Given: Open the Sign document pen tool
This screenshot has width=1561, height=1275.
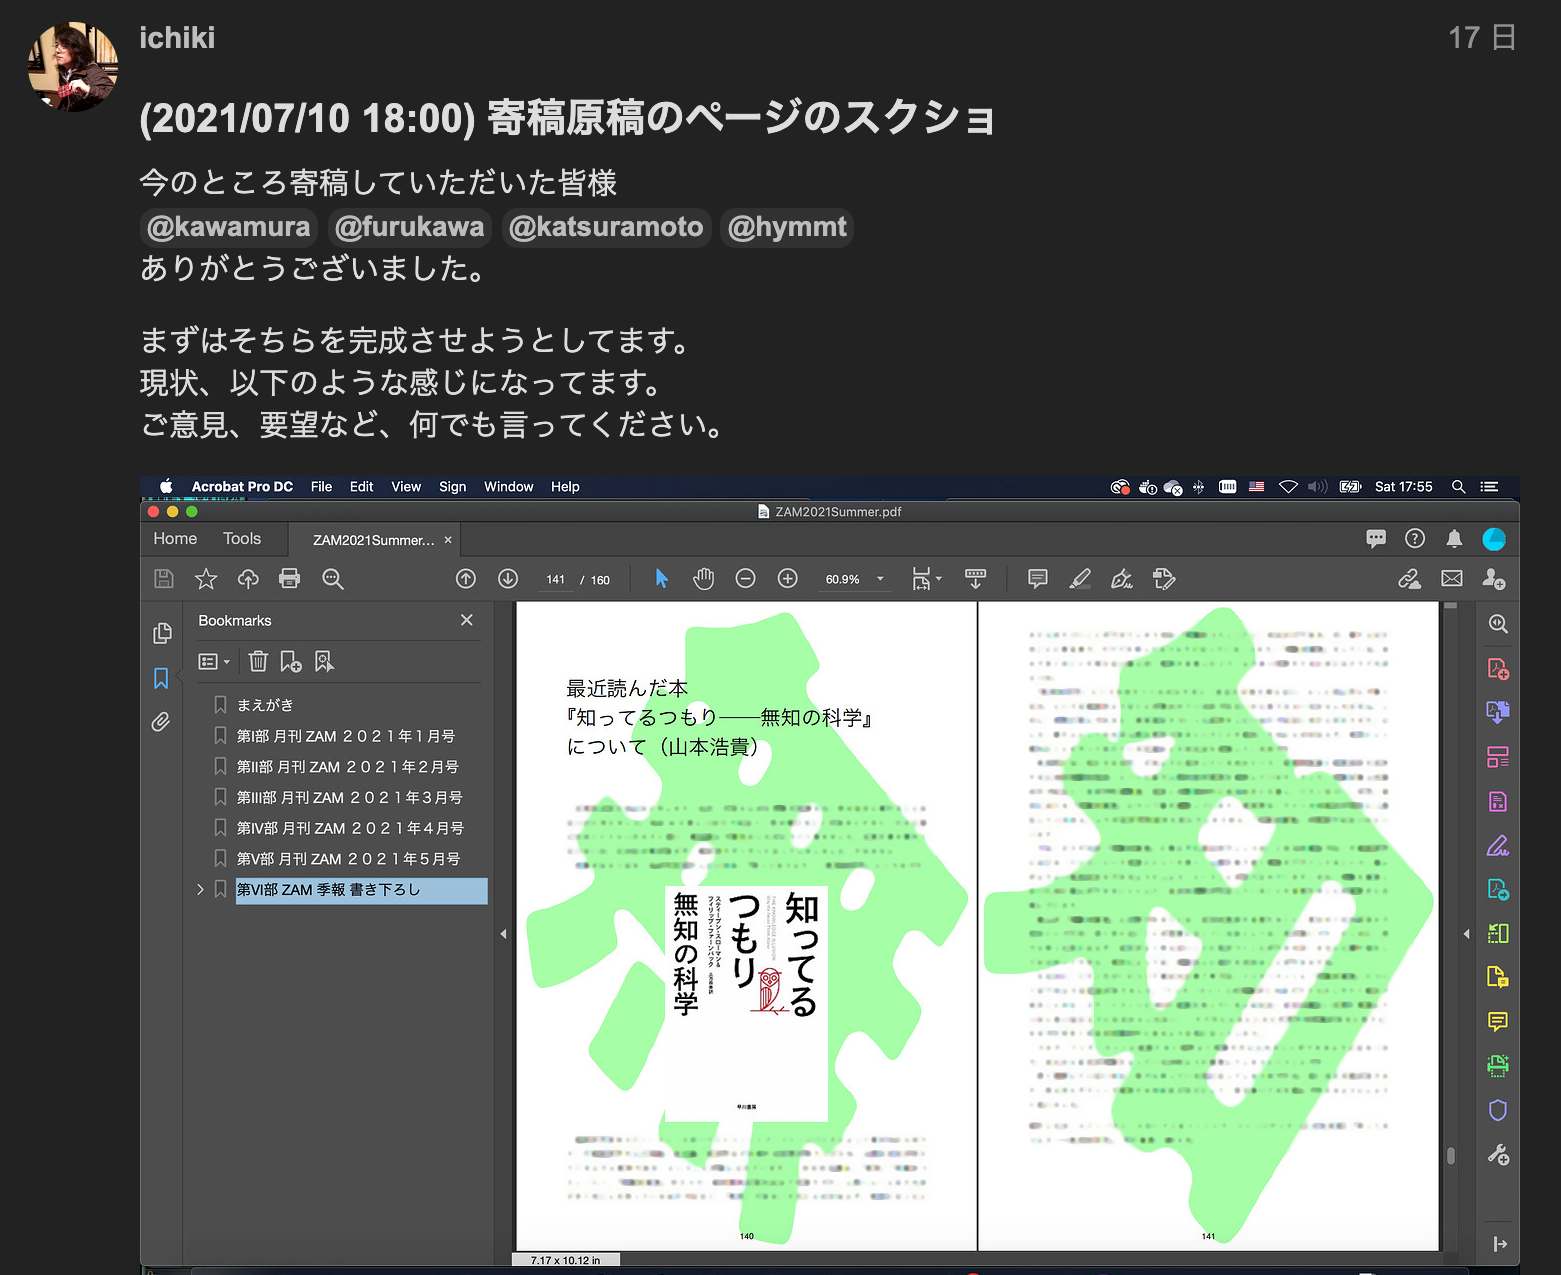Looking at the screenshot, I should 1122,579.
